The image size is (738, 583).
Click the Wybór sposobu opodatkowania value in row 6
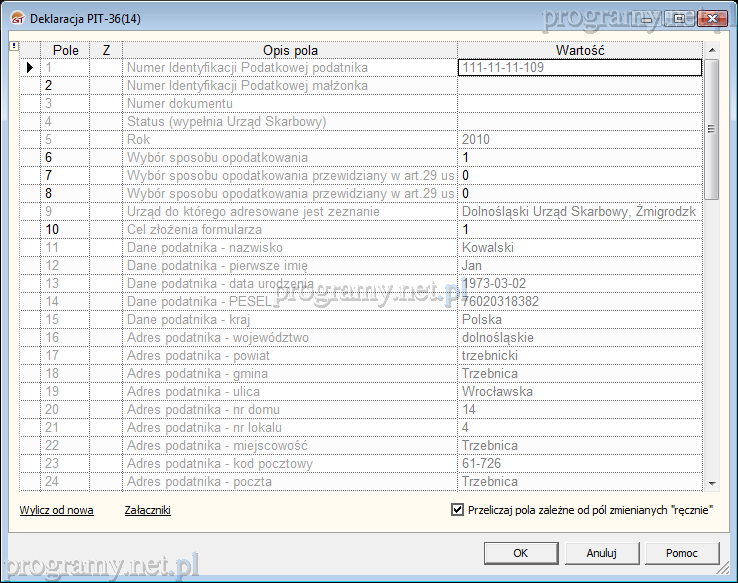[x=579, y=158]
